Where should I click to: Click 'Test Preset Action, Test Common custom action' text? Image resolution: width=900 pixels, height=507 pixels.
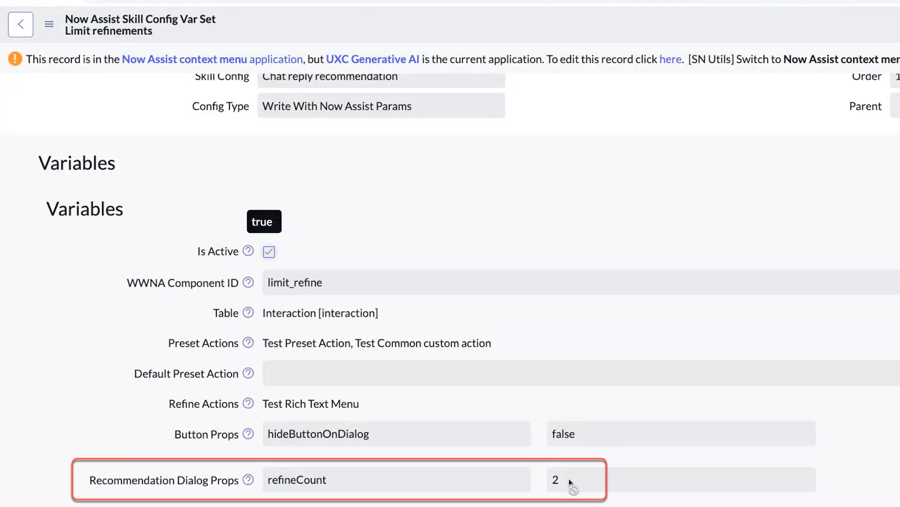tap(377, 343)
